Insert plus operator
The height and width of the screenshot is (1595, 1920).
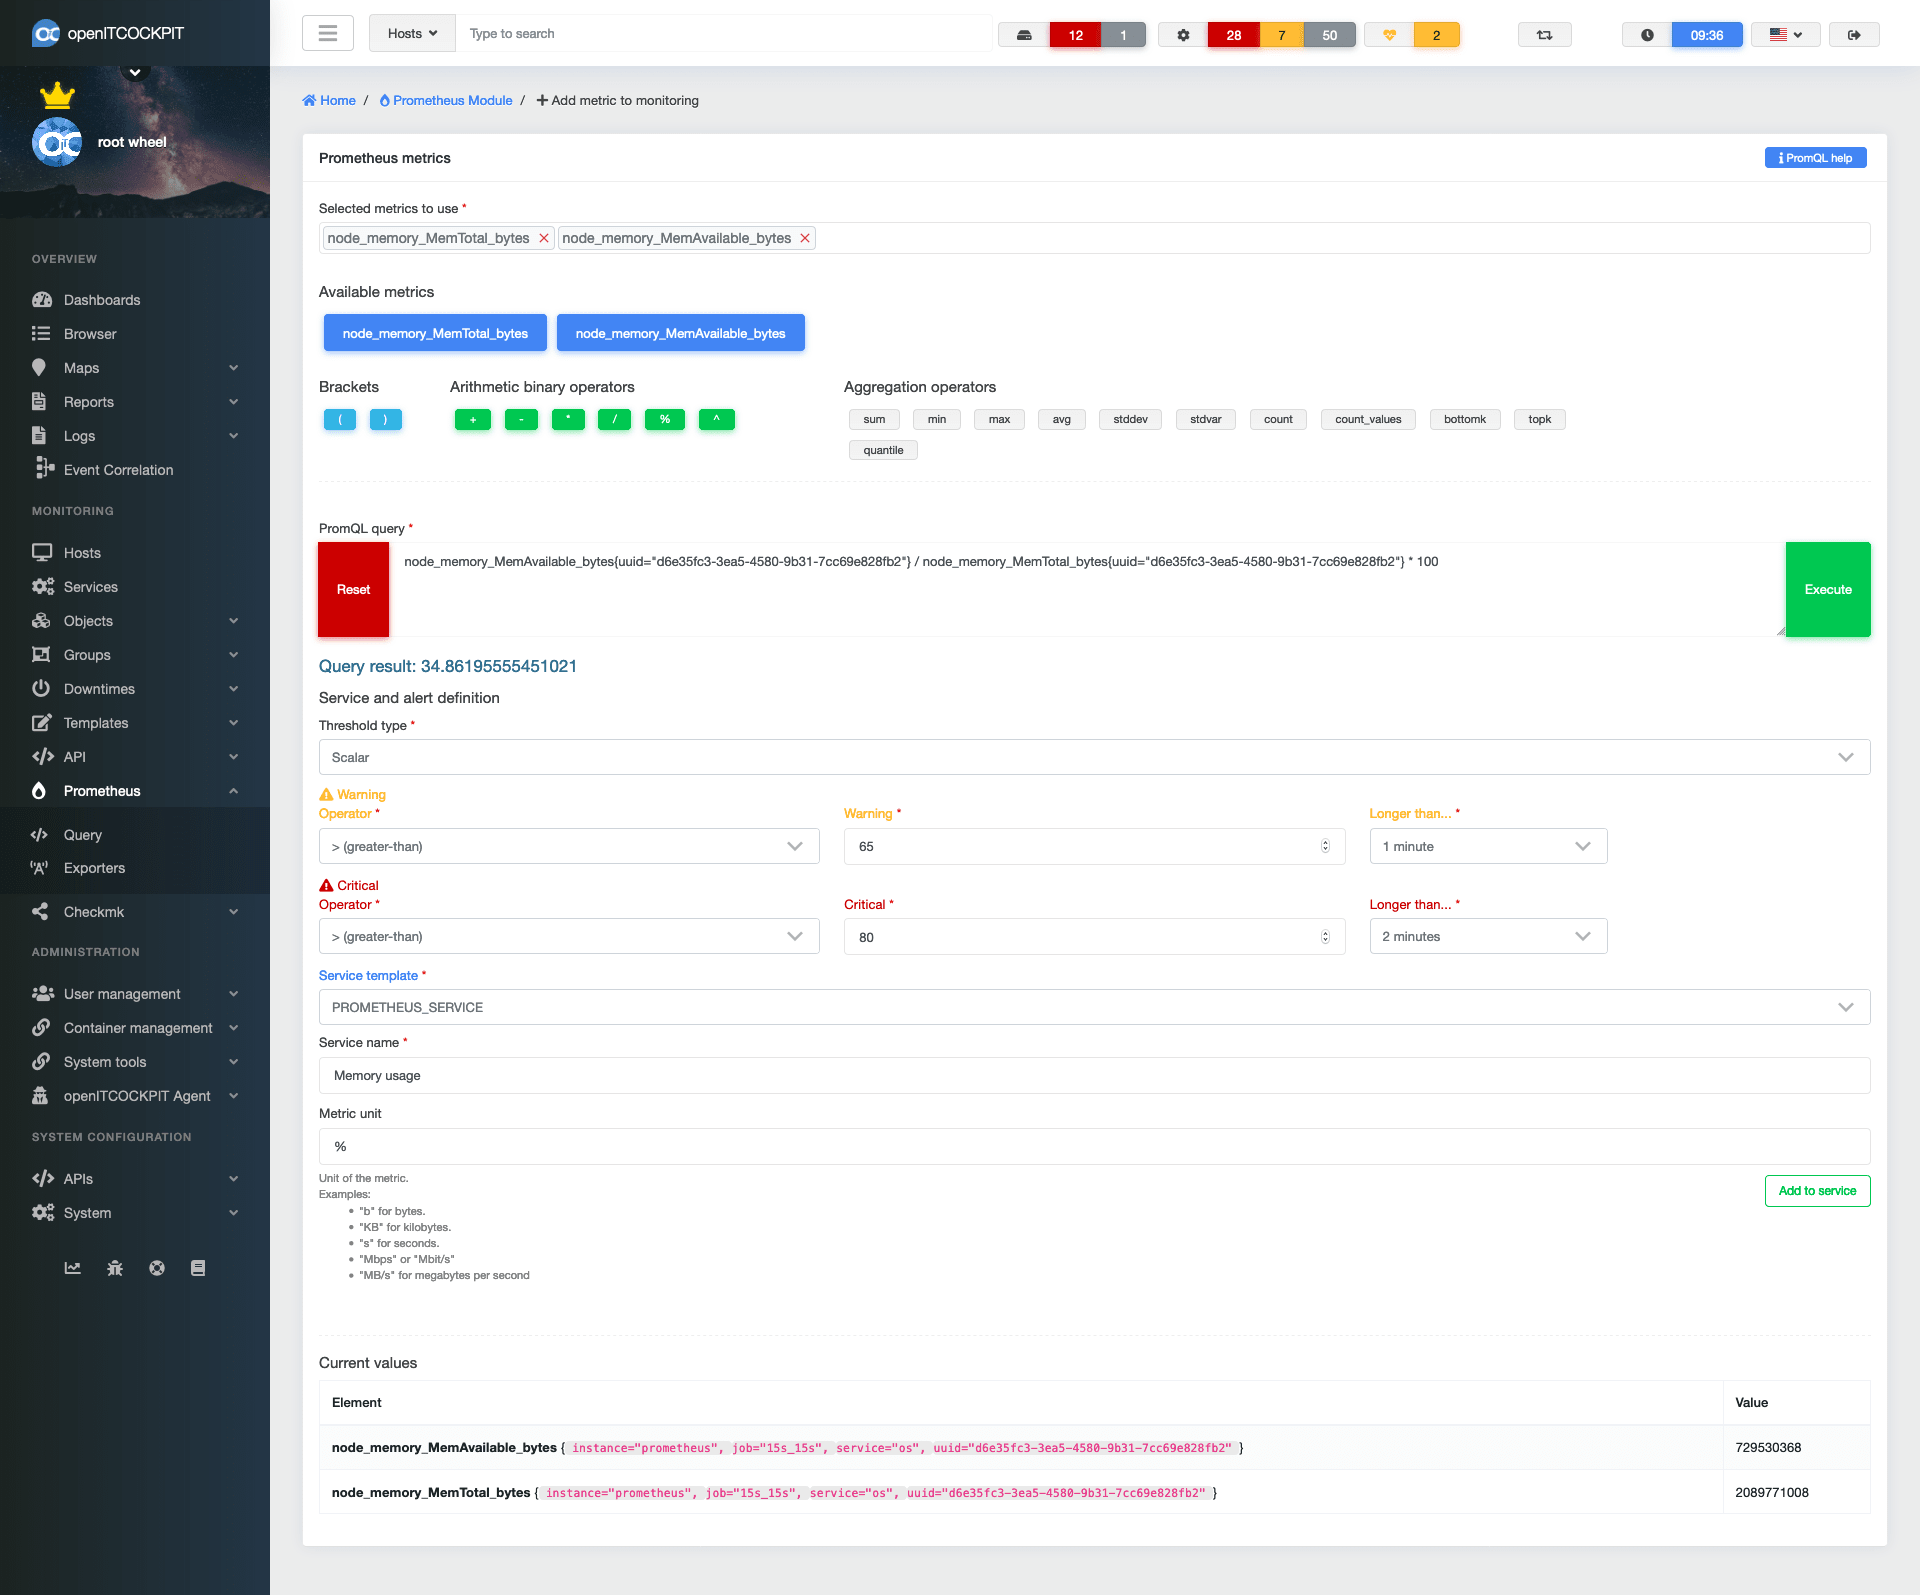[473, 420]
